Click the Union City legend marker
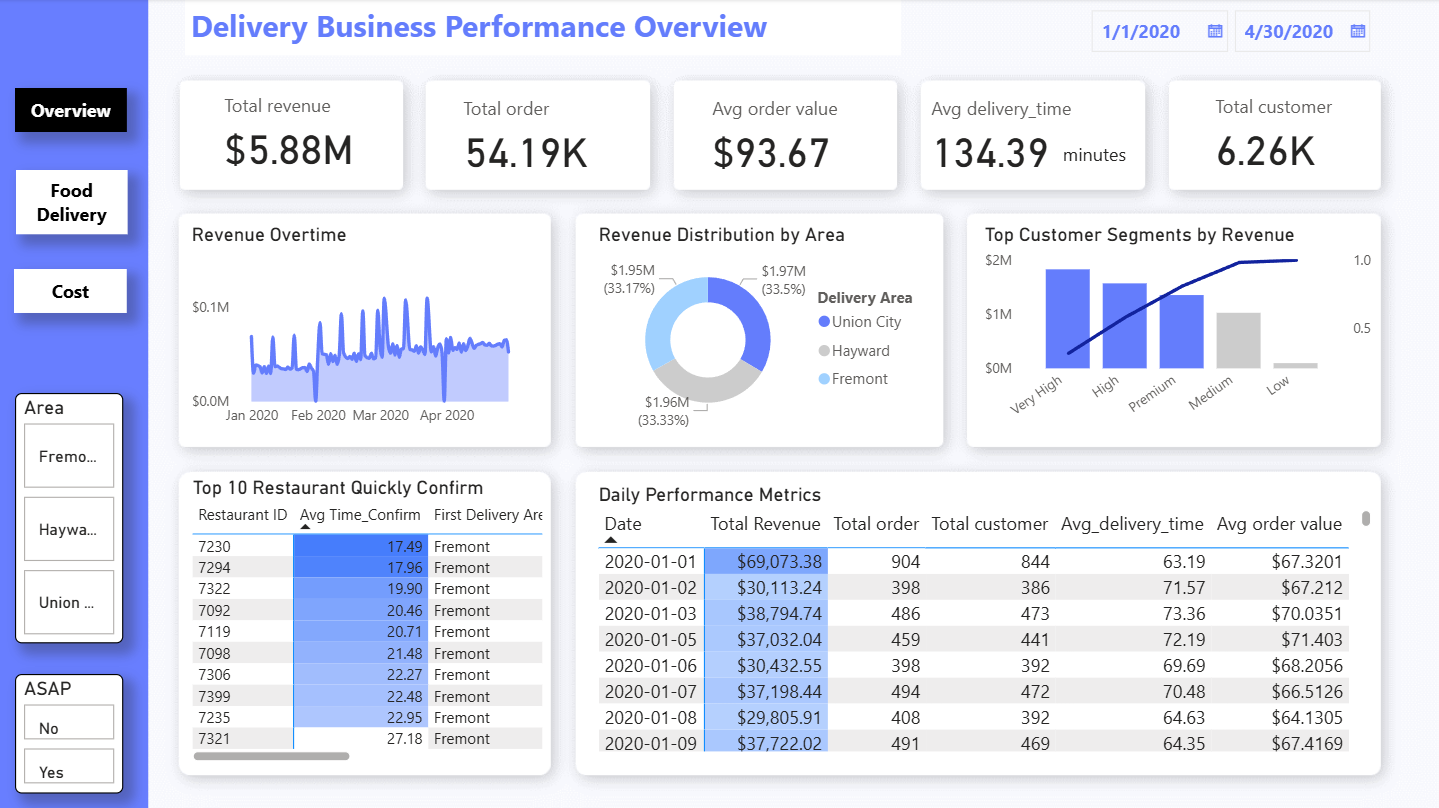This screenshot has height=808, width=1439. coord(824,322)
